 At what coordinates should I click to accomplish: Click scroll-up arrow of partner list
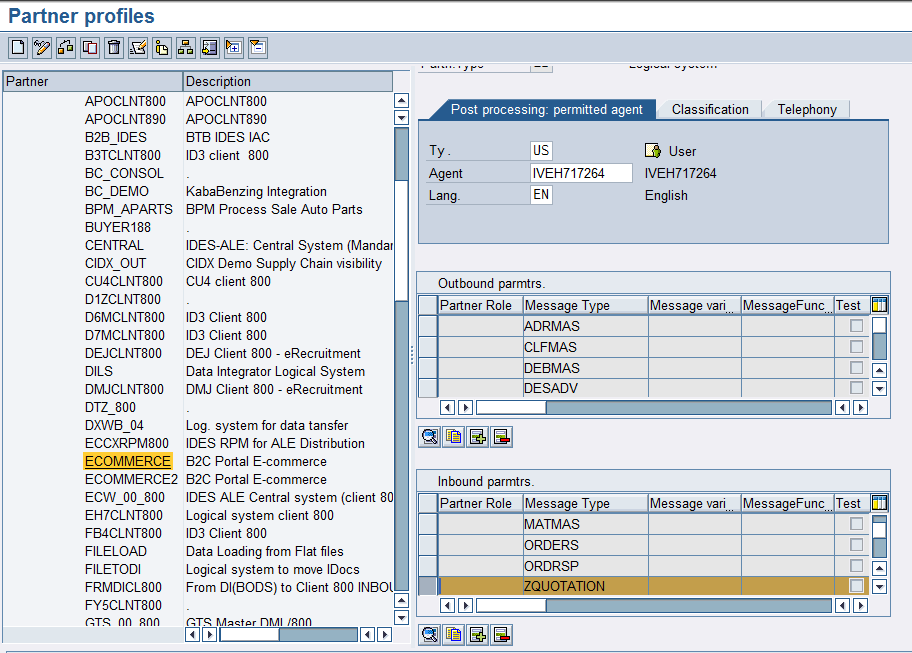(x=401, y=100)
